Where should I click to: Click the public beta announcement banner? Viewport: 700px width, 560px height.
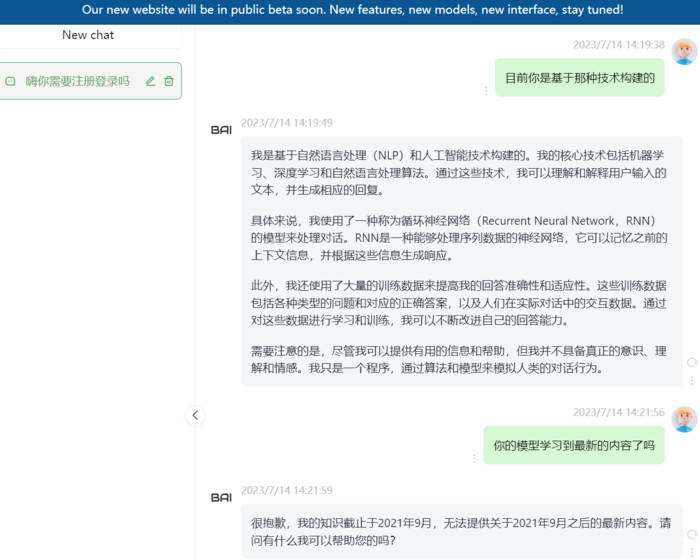(x=350, y=11)
